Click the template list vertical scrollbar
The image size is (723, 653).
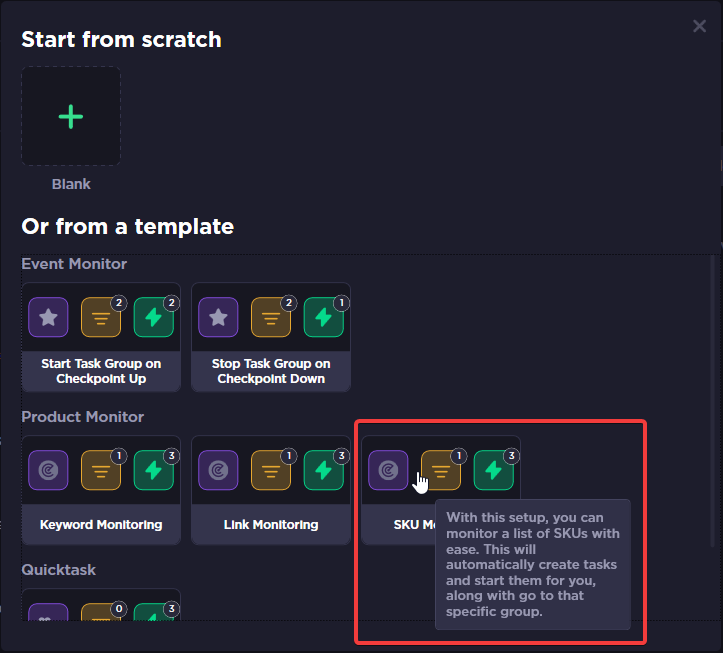pyautogui.click(x=712, y=401)
